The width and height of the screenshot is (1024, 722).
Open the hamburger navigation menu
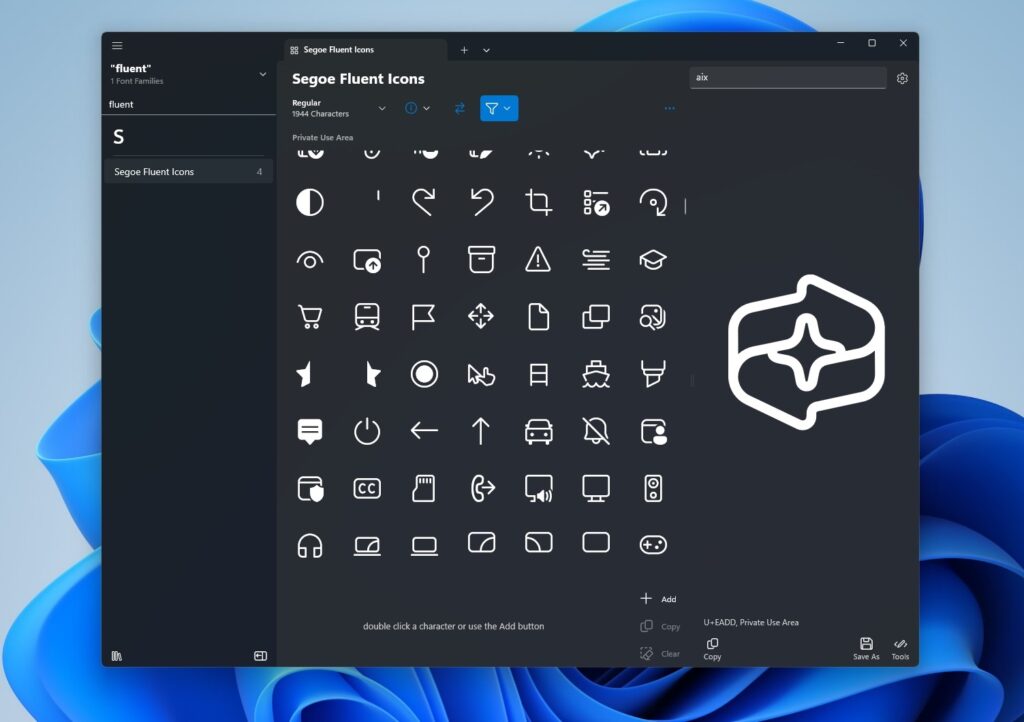pos(117,45)
